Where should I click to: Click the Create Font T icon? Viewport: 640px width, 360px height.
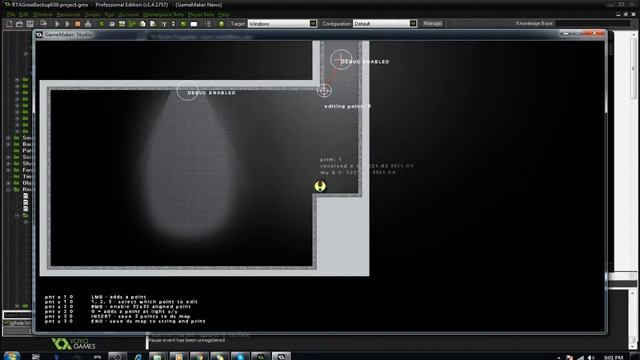(163, 24)
